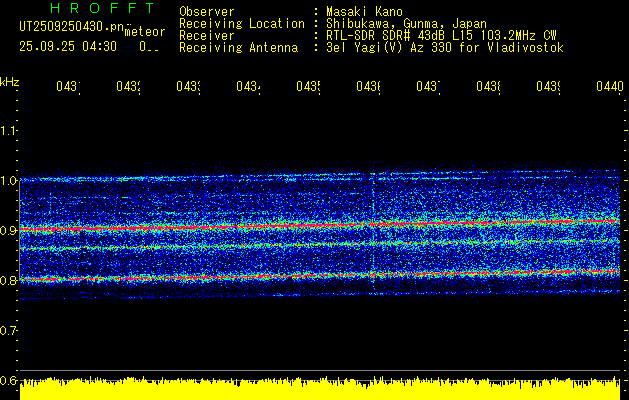Viewport: 629px width, 400px height.
Task: Click the 0435 time marker
Action: pos(308,86)
